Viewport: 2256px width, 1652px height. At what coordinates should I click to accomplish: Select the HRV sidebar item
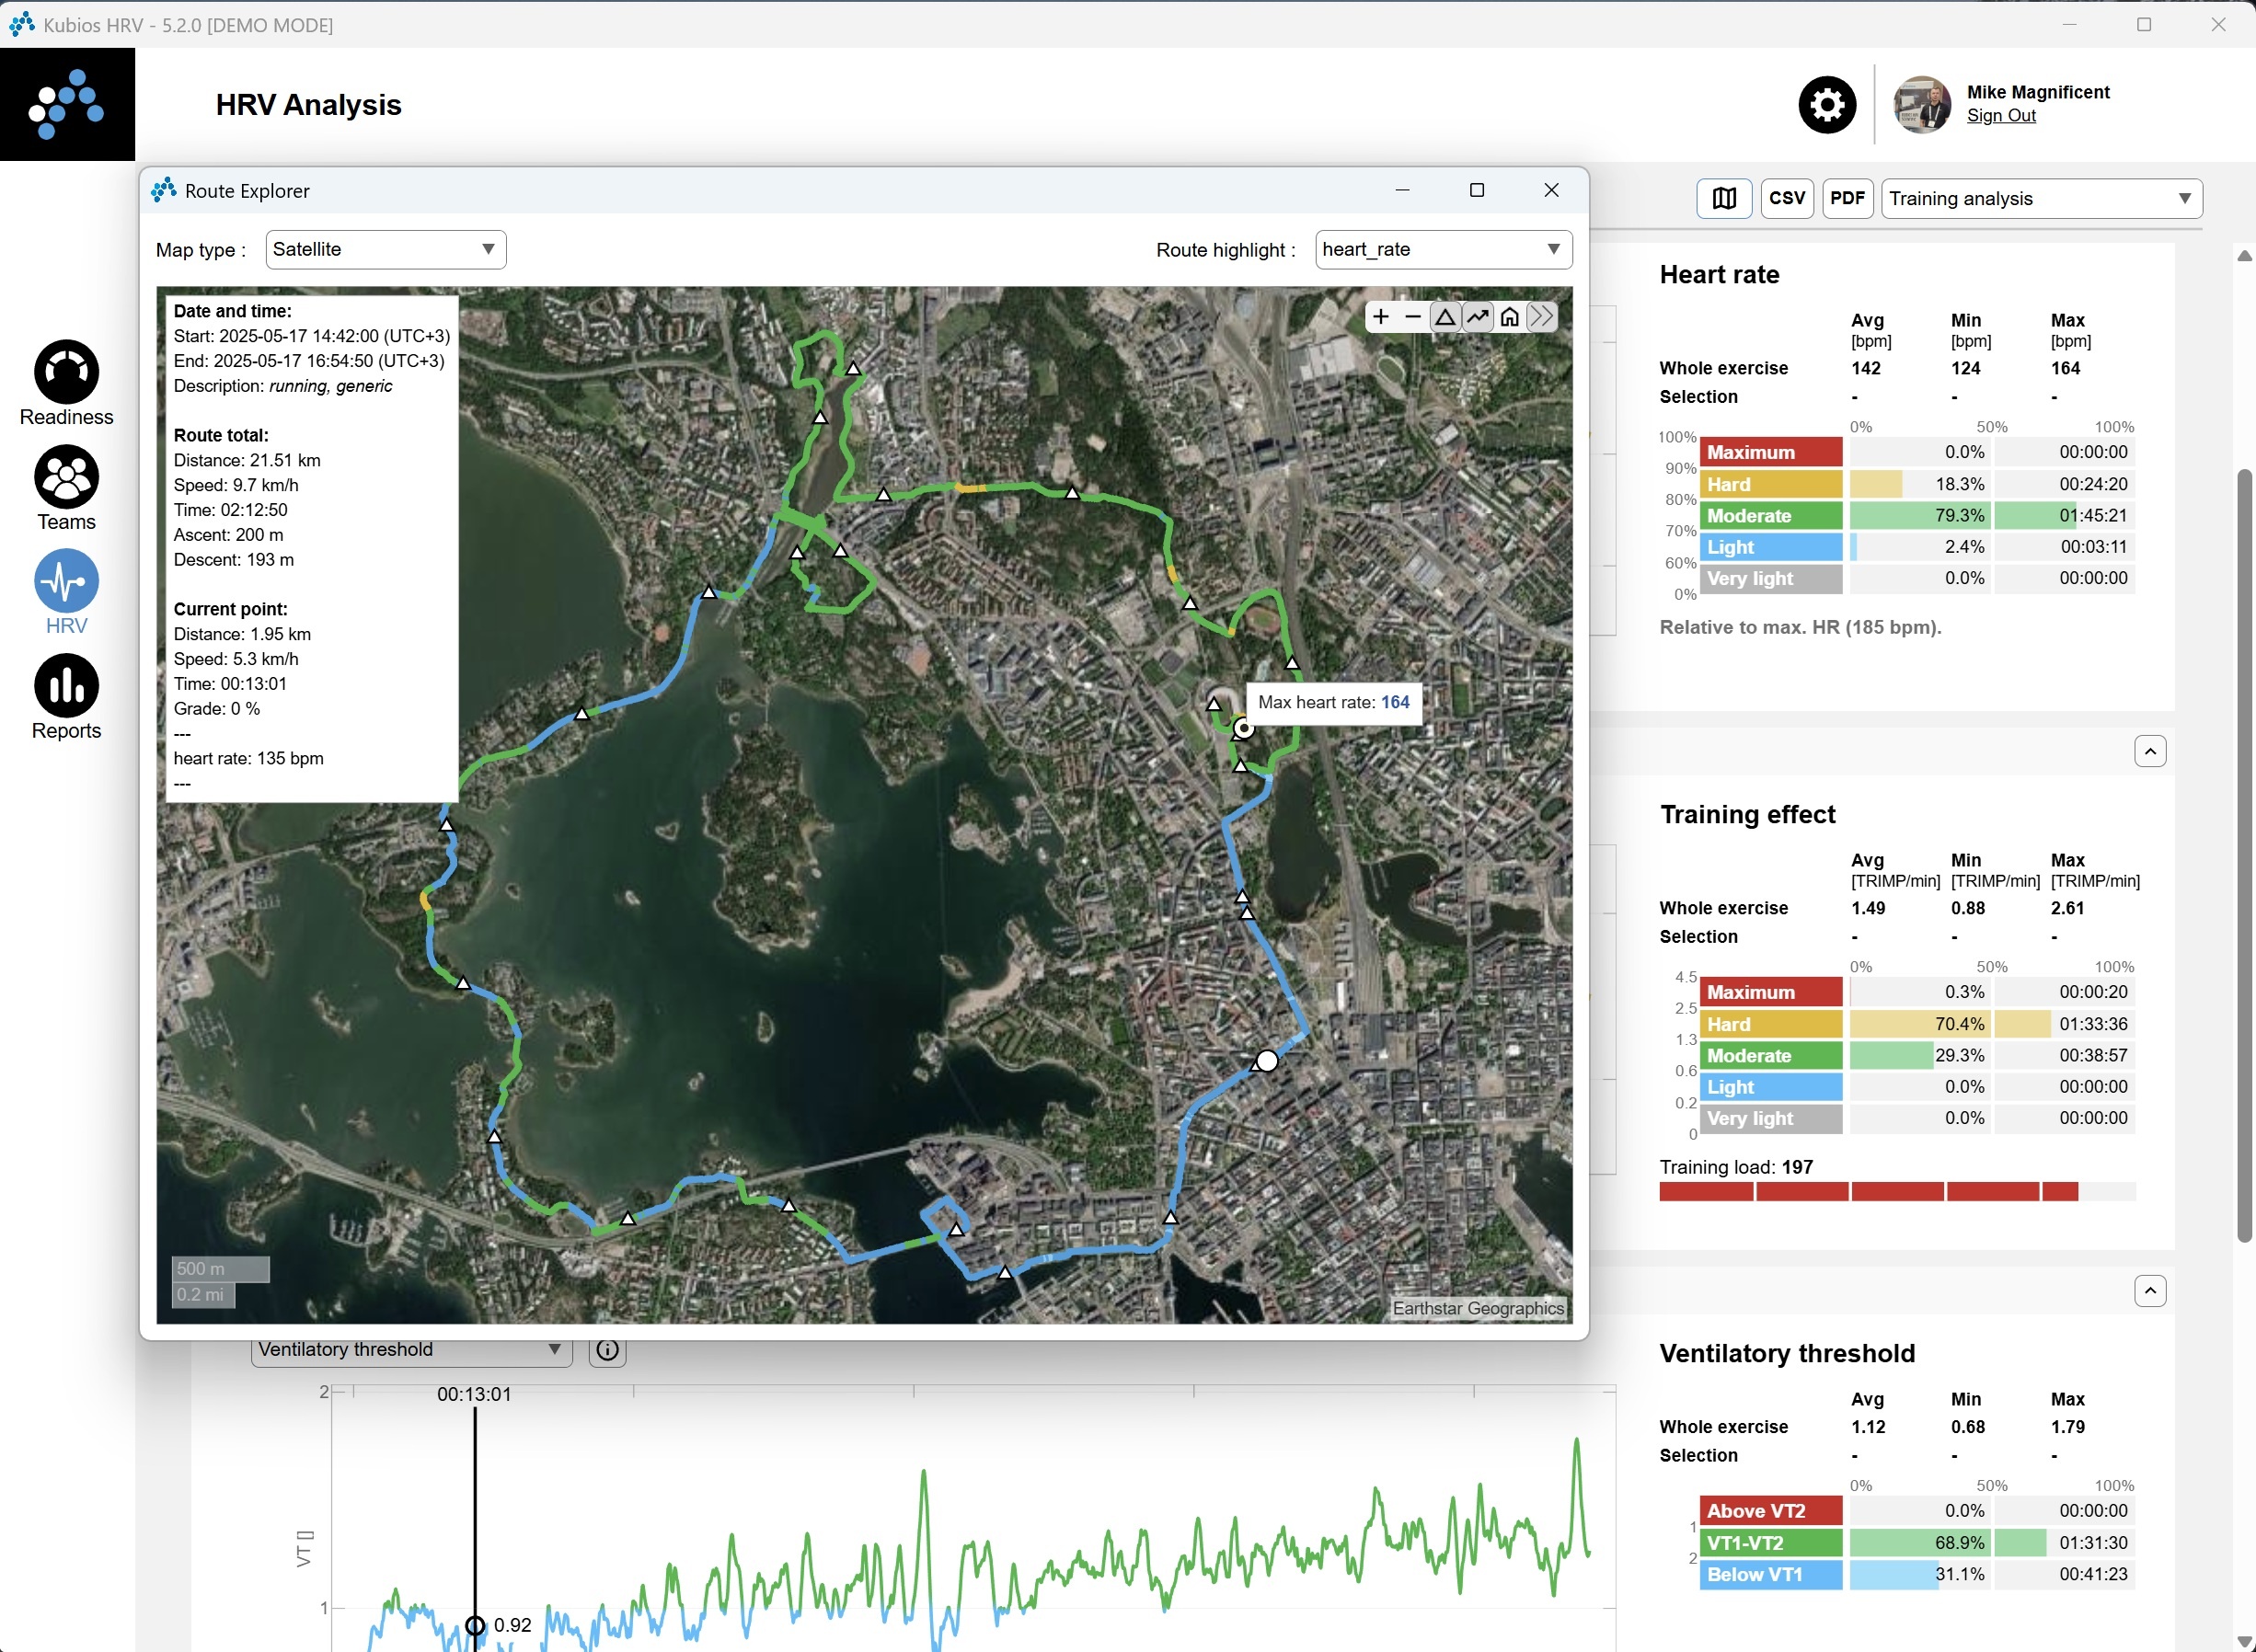tap(67, 593)
